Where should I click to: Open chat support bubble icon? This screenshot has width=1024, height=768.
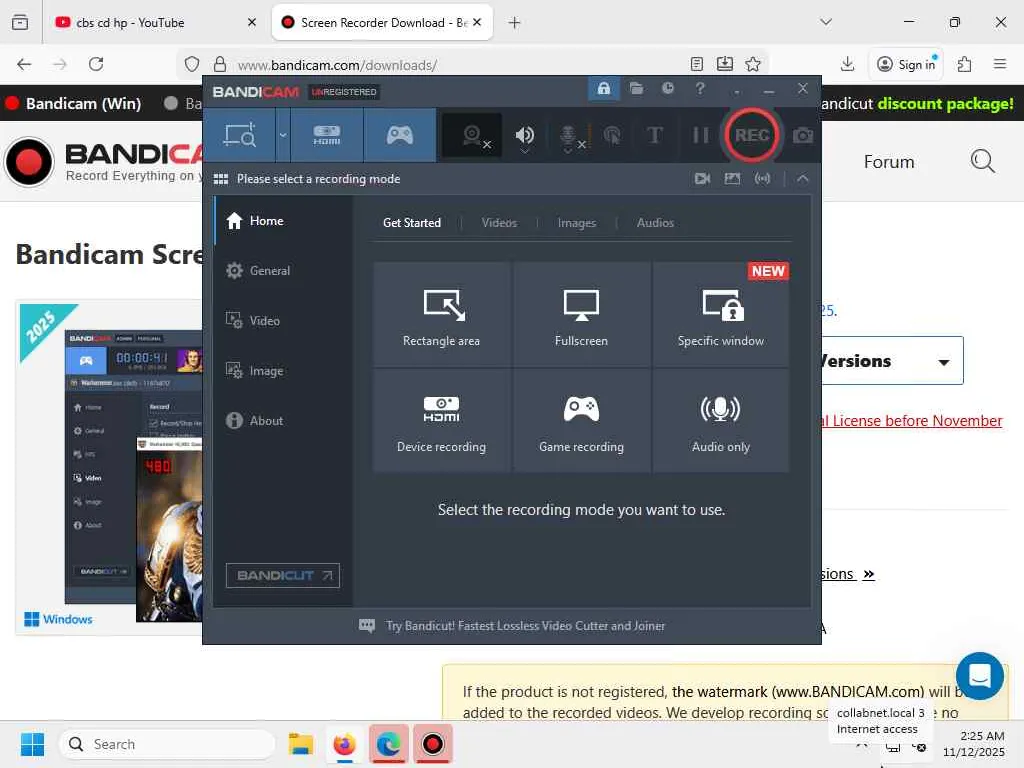coord(980,676)
